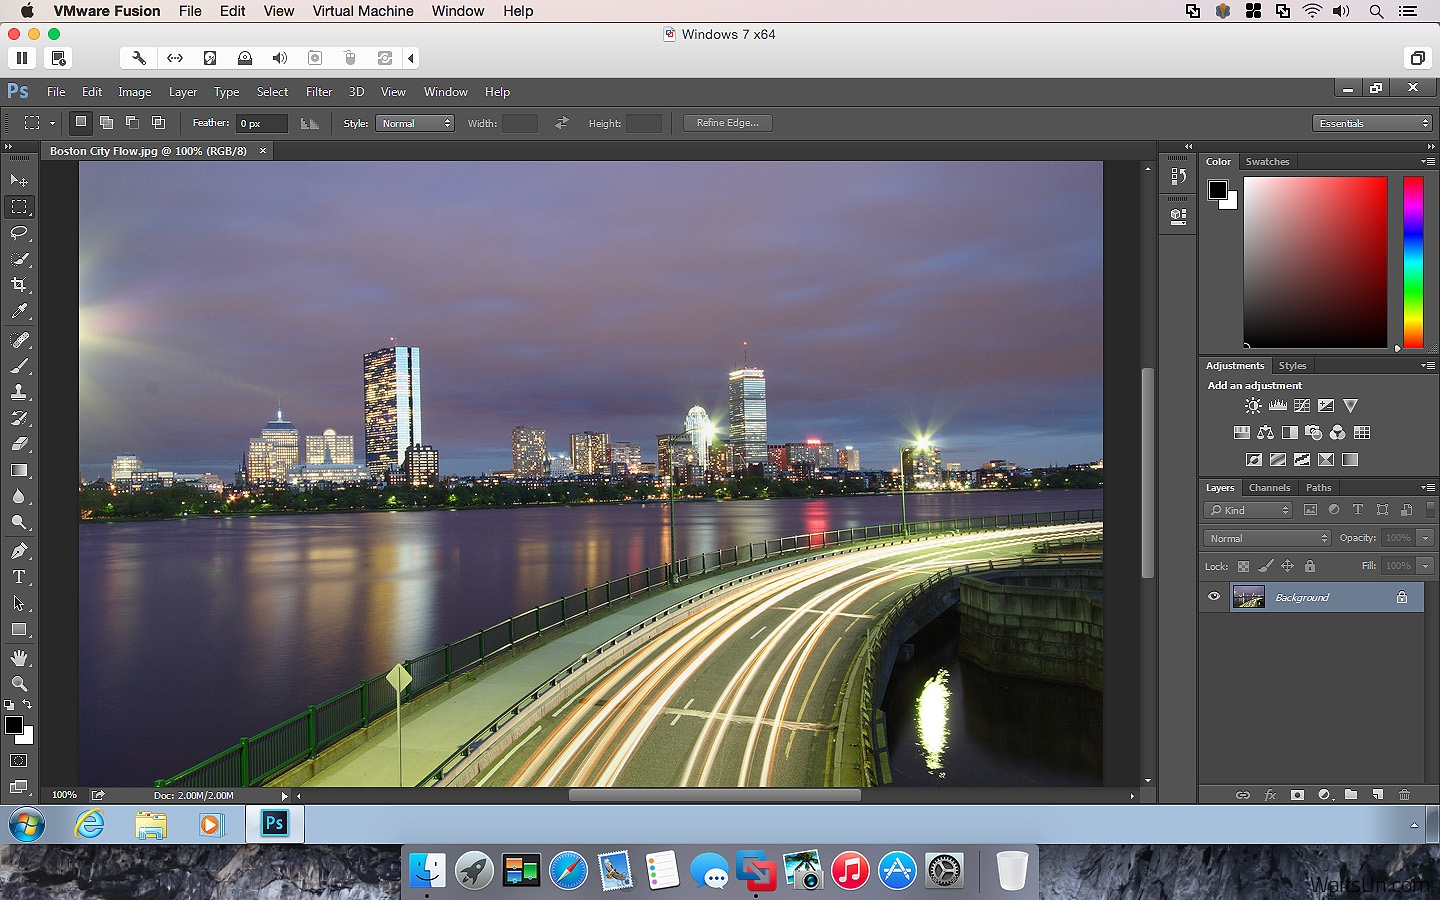Select the Crop tool
Screen dimensions: 1440x900
[19, 285]
